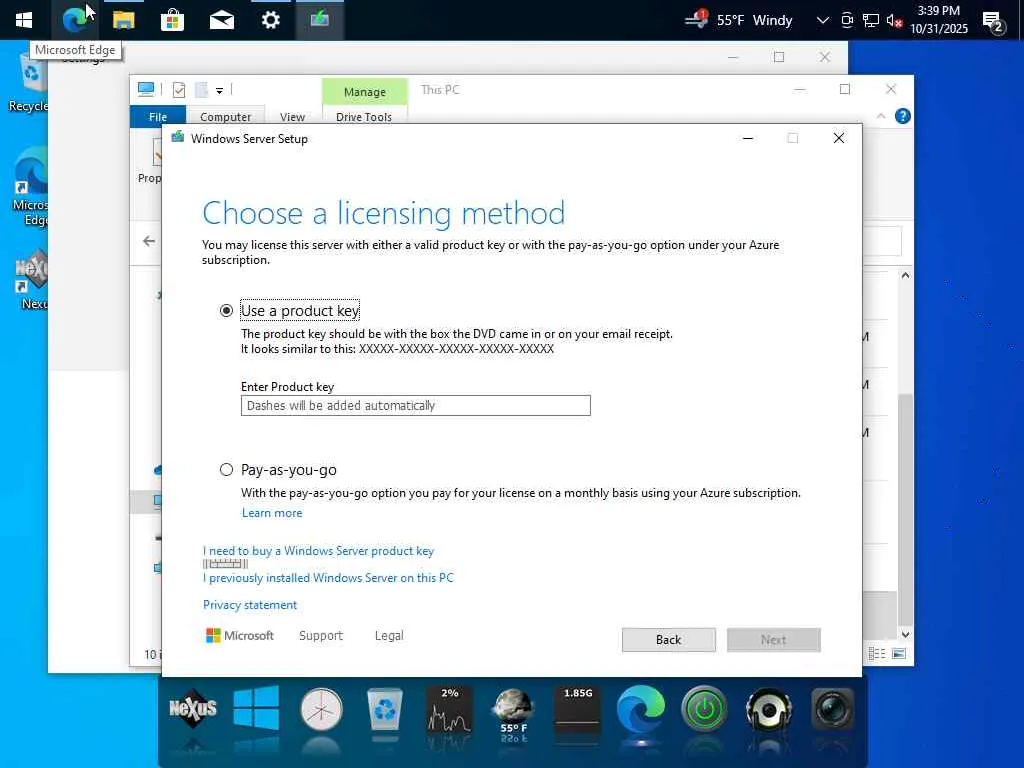Open the Recycle Bin on the Nexus dock

click(385, 709)
